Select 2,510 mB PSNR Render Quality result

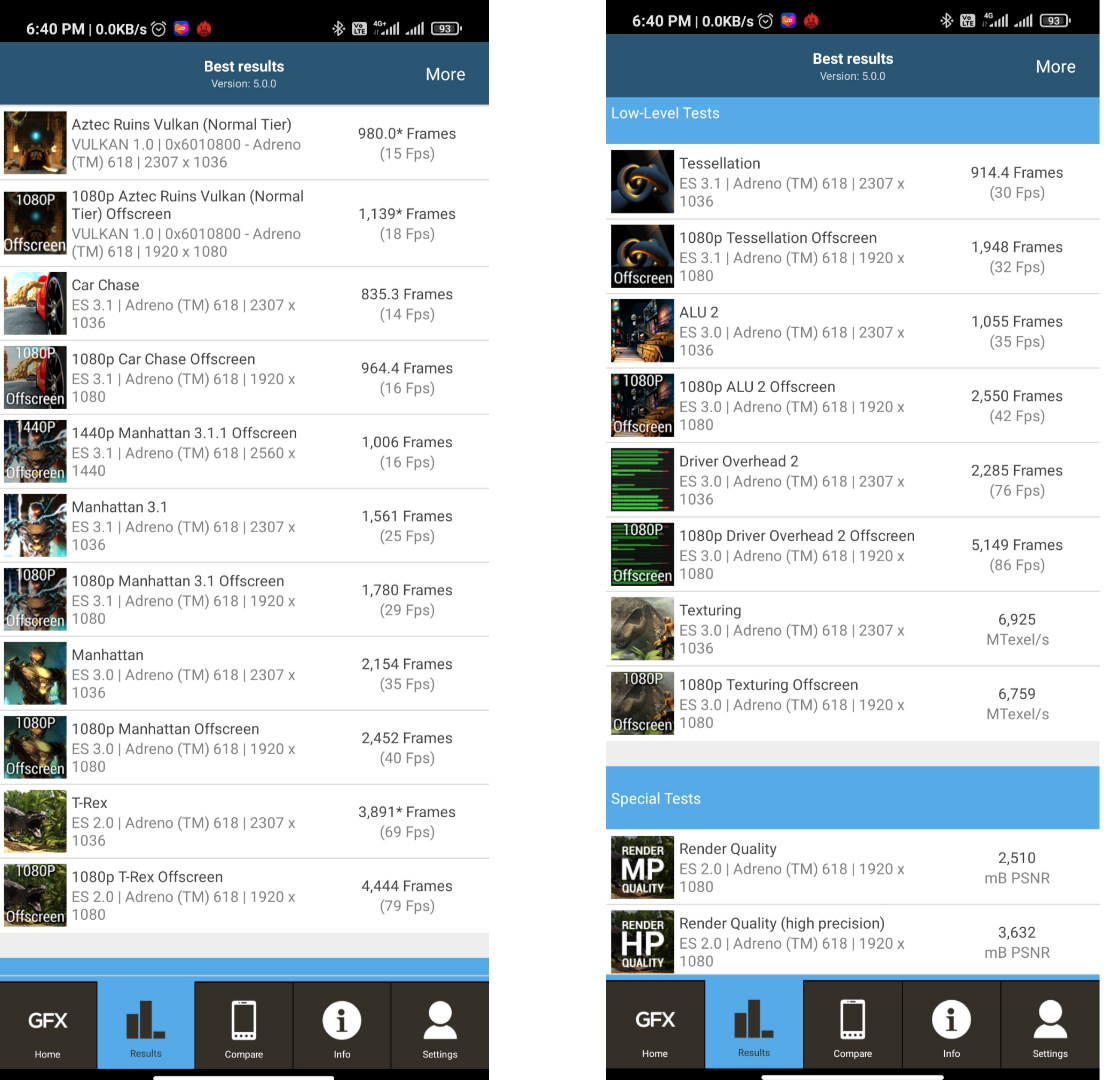(1017, 868)
